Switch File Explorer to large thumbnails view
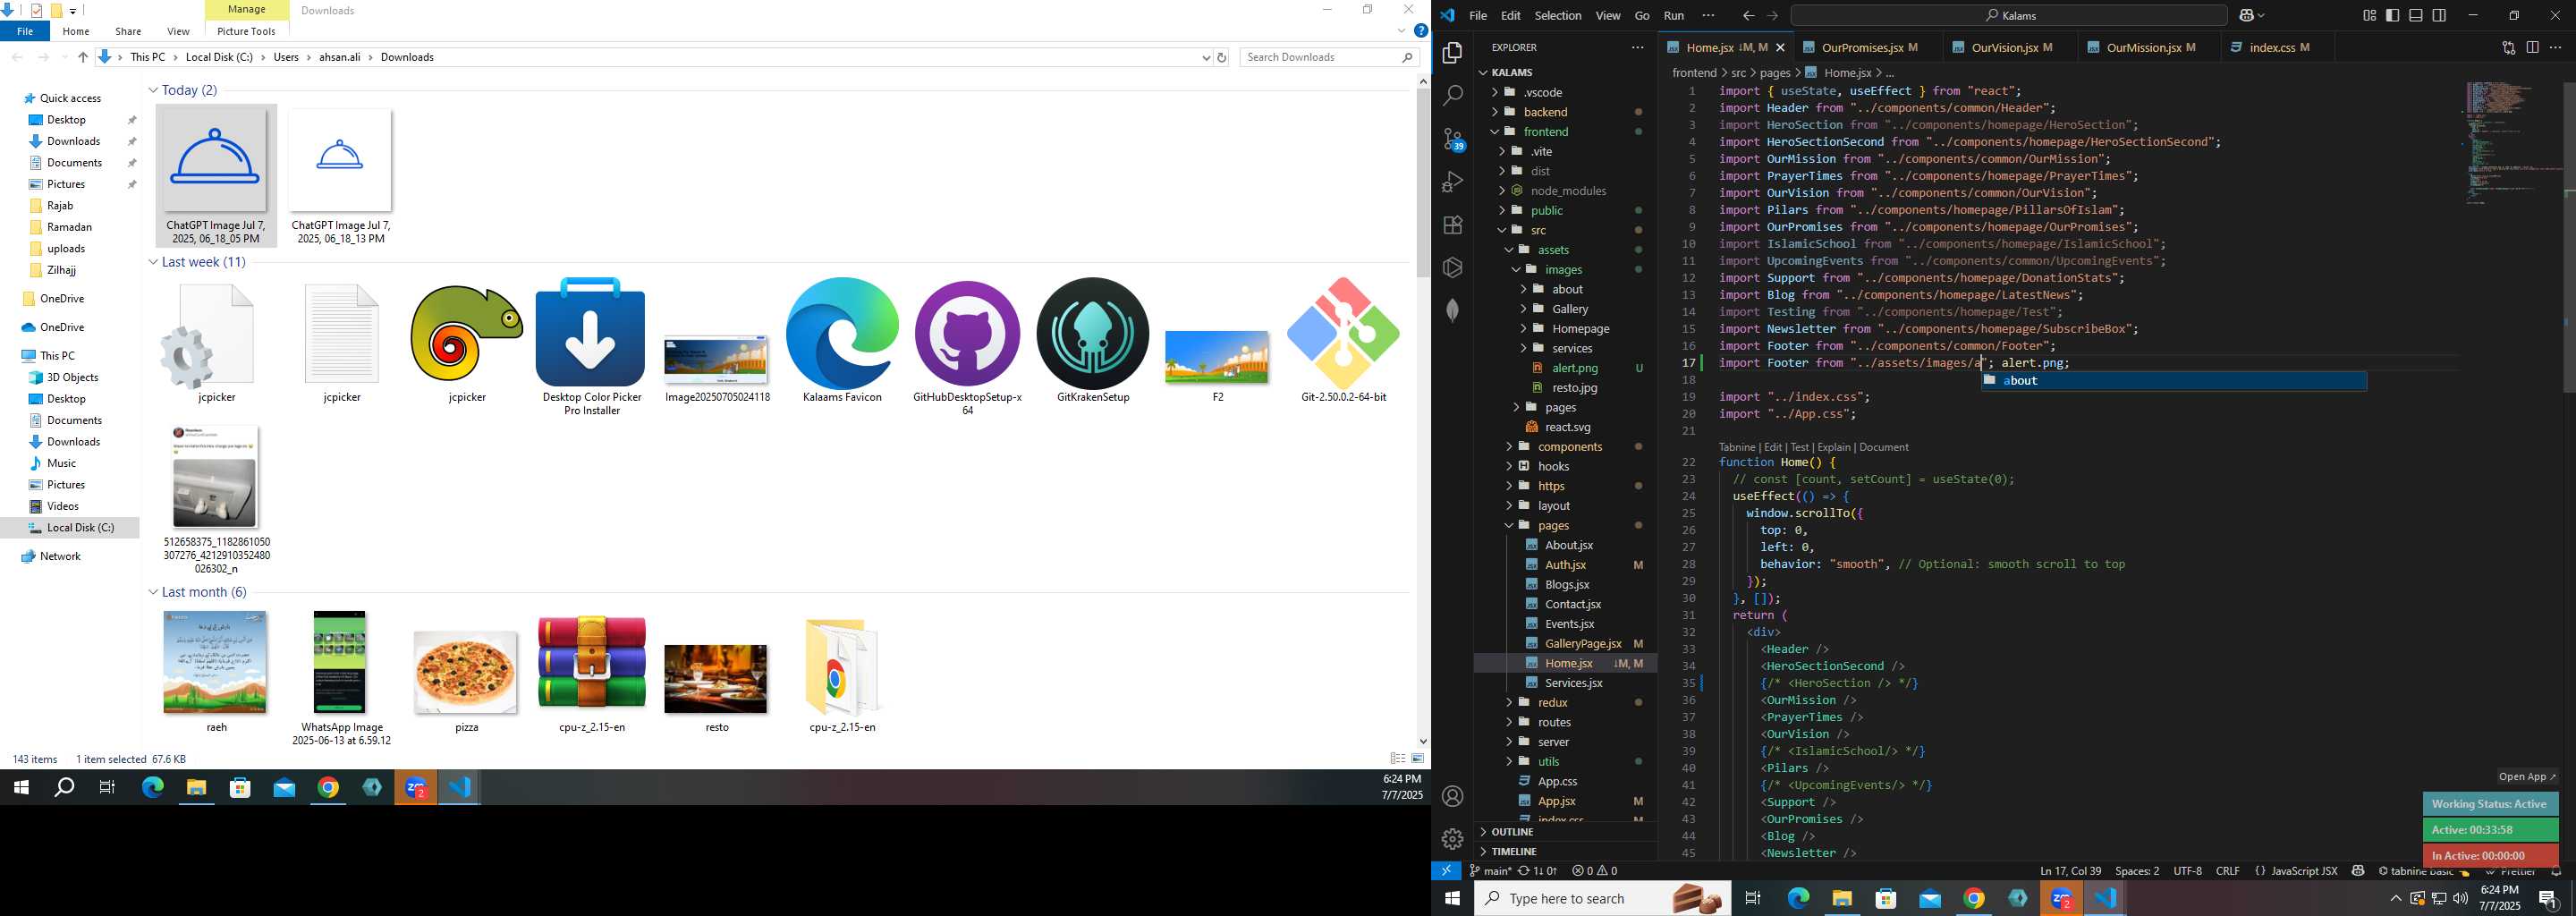The height and width of the screenshot is (916, 2576). pyautogui.click(x=1418, y=759)
